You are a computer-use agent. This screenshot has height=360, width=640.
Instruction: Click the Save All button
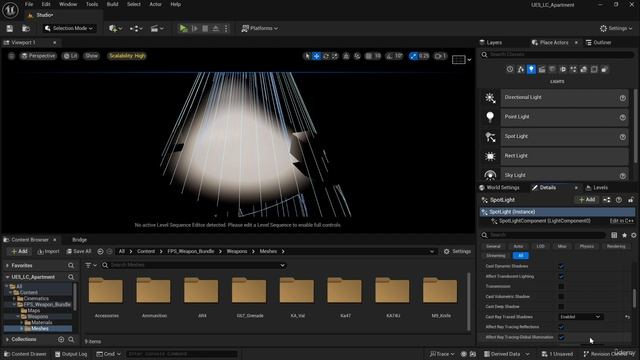click(79, 251)
